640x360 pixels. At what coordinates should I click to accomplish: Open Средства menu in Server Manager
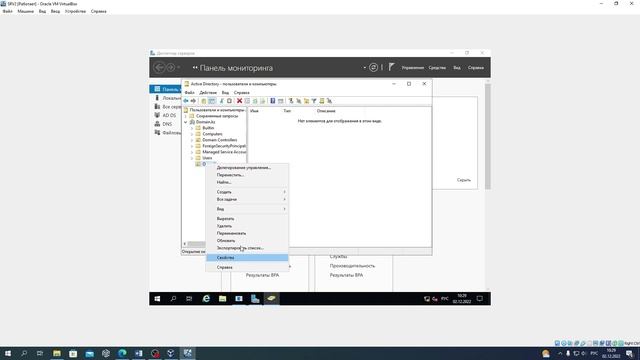click(x=437, y=68)
